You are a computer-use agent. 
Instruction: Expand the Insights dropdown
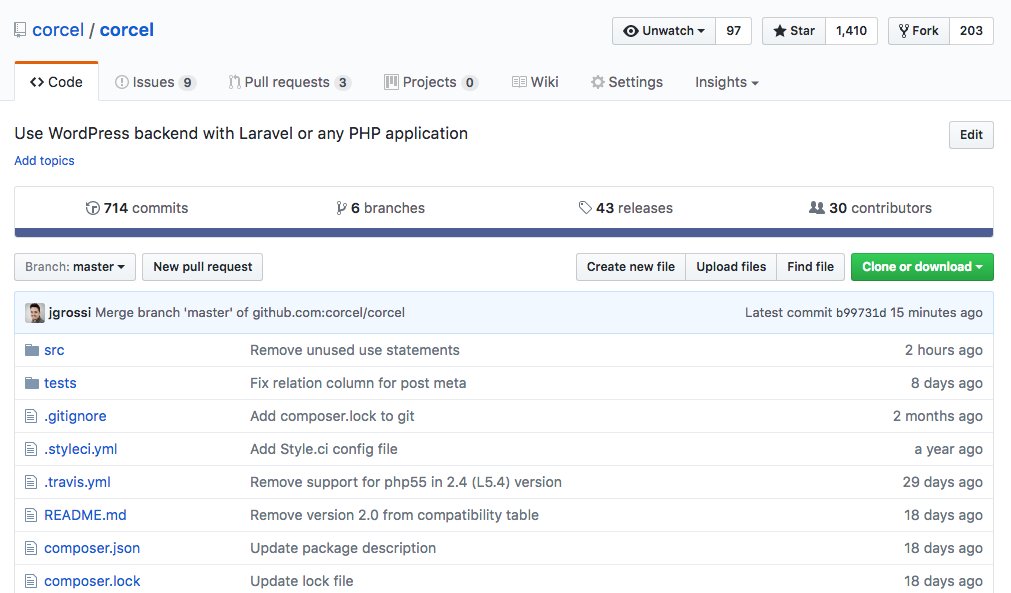click(727, 82)
